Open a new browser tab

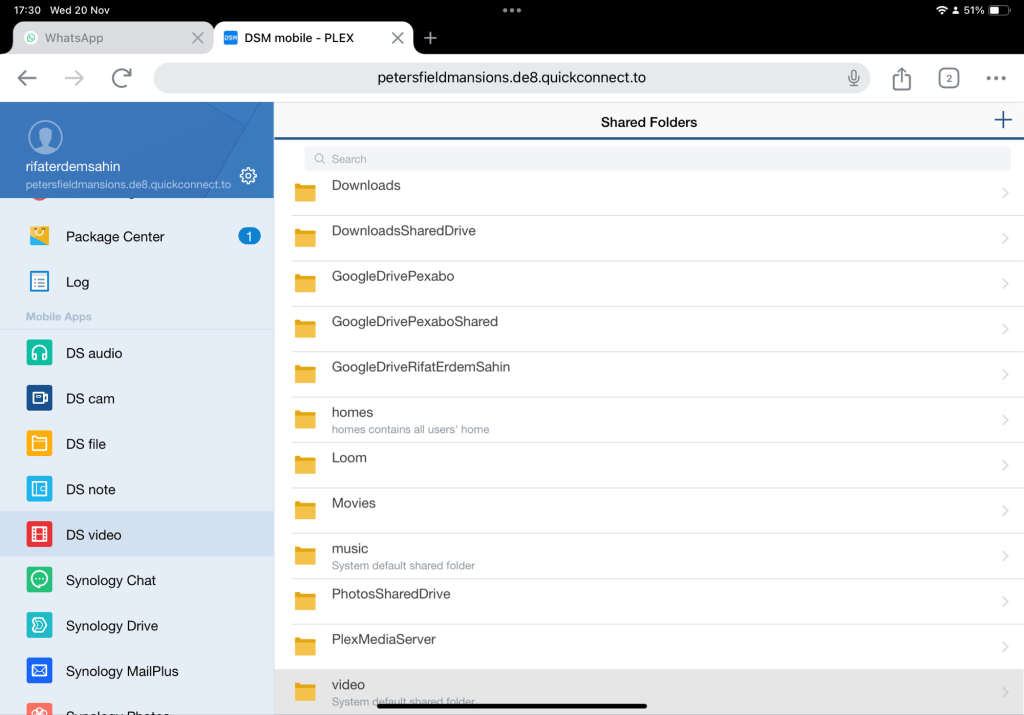(430, 38)
